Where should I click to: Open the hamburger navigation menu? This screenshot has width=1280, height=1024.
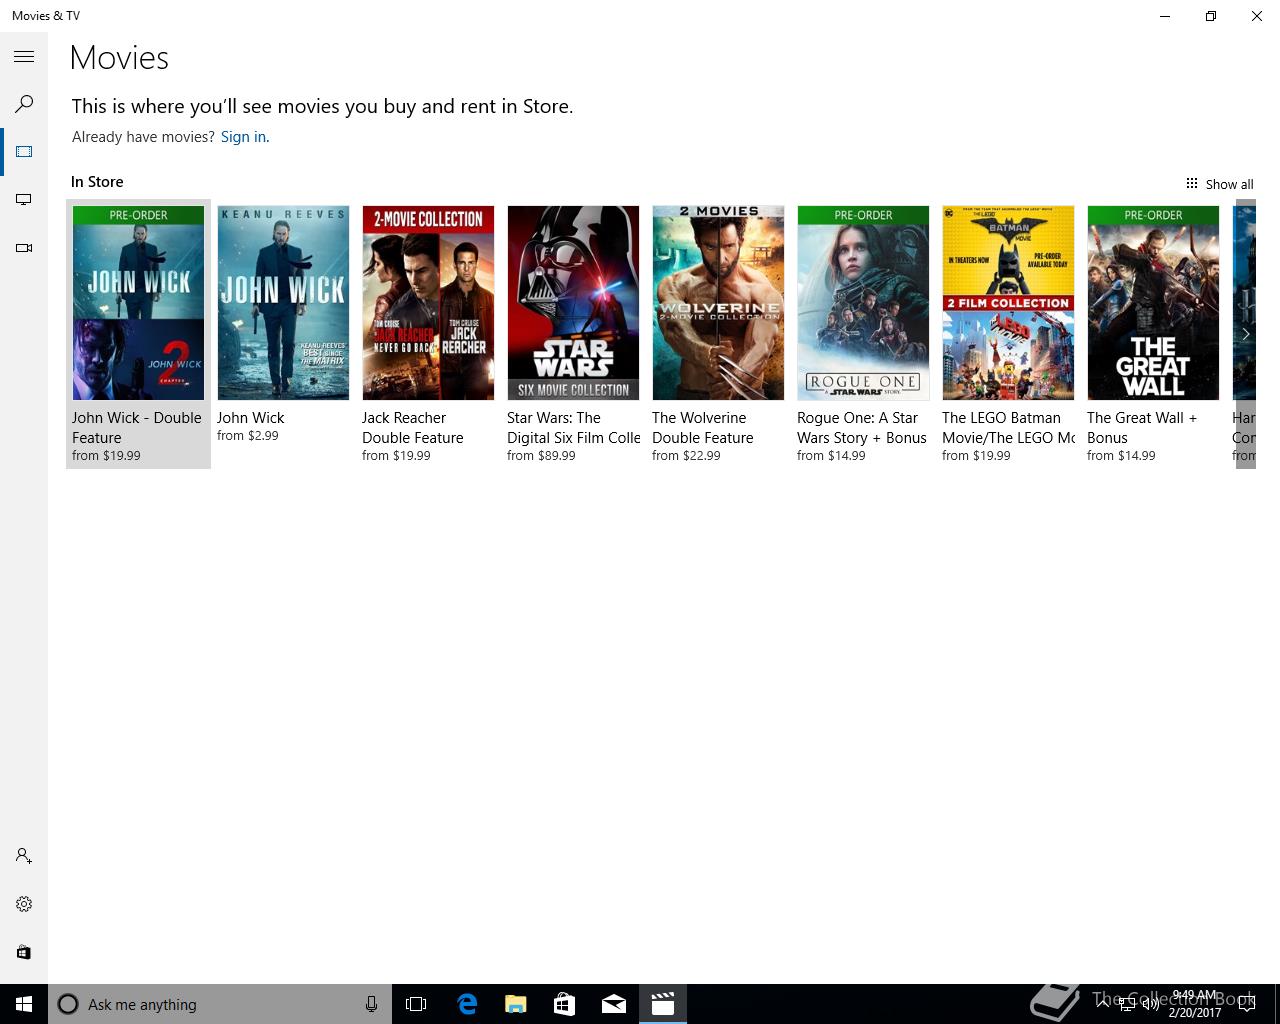click(x=24, y=57)
